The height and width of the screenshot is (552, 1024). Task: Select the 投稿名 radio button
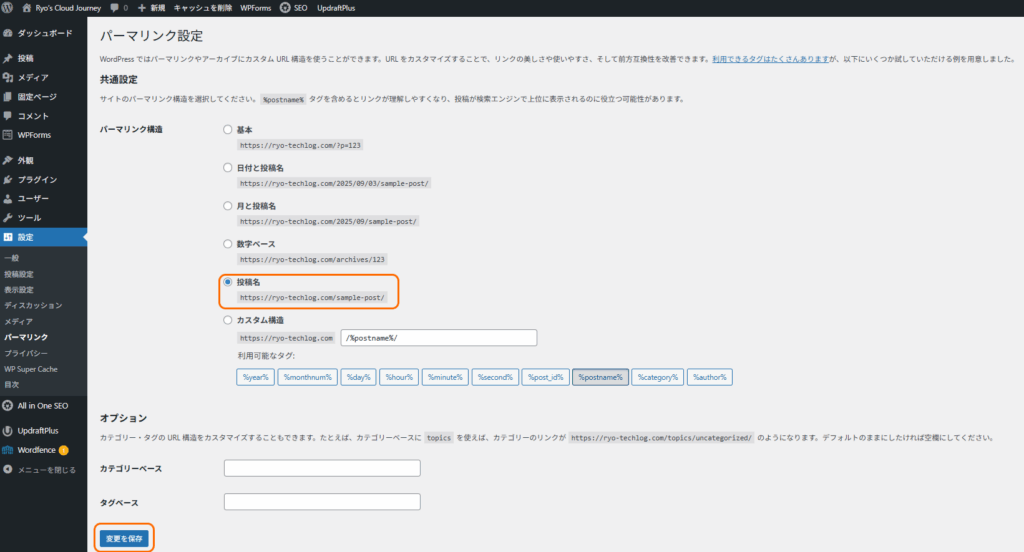227,282
